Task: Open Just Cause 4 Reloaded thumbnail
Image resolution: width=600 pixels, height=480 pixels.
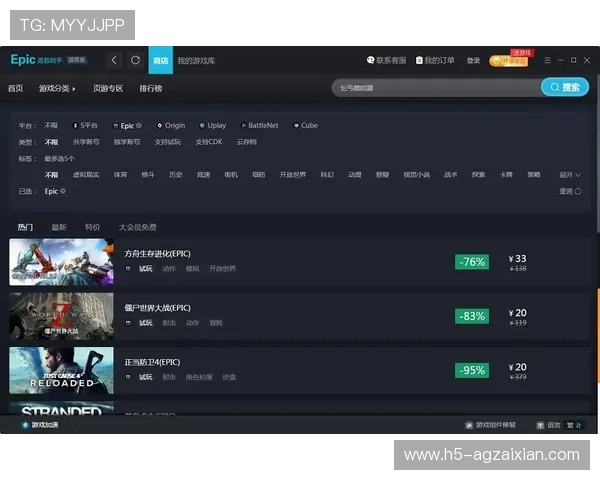Action: point(61,371)
